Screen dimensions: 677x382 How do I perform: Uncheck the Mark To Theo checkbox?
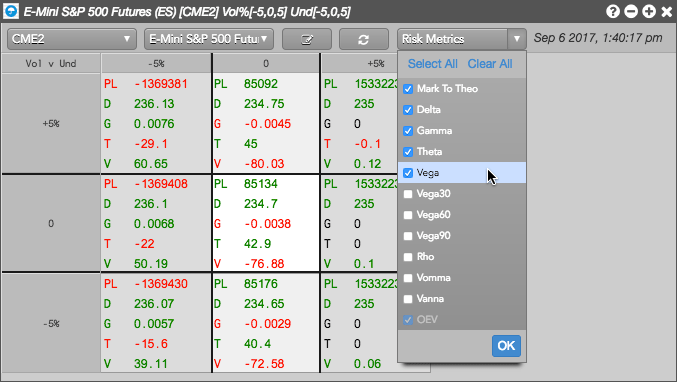tap(408, 89)
